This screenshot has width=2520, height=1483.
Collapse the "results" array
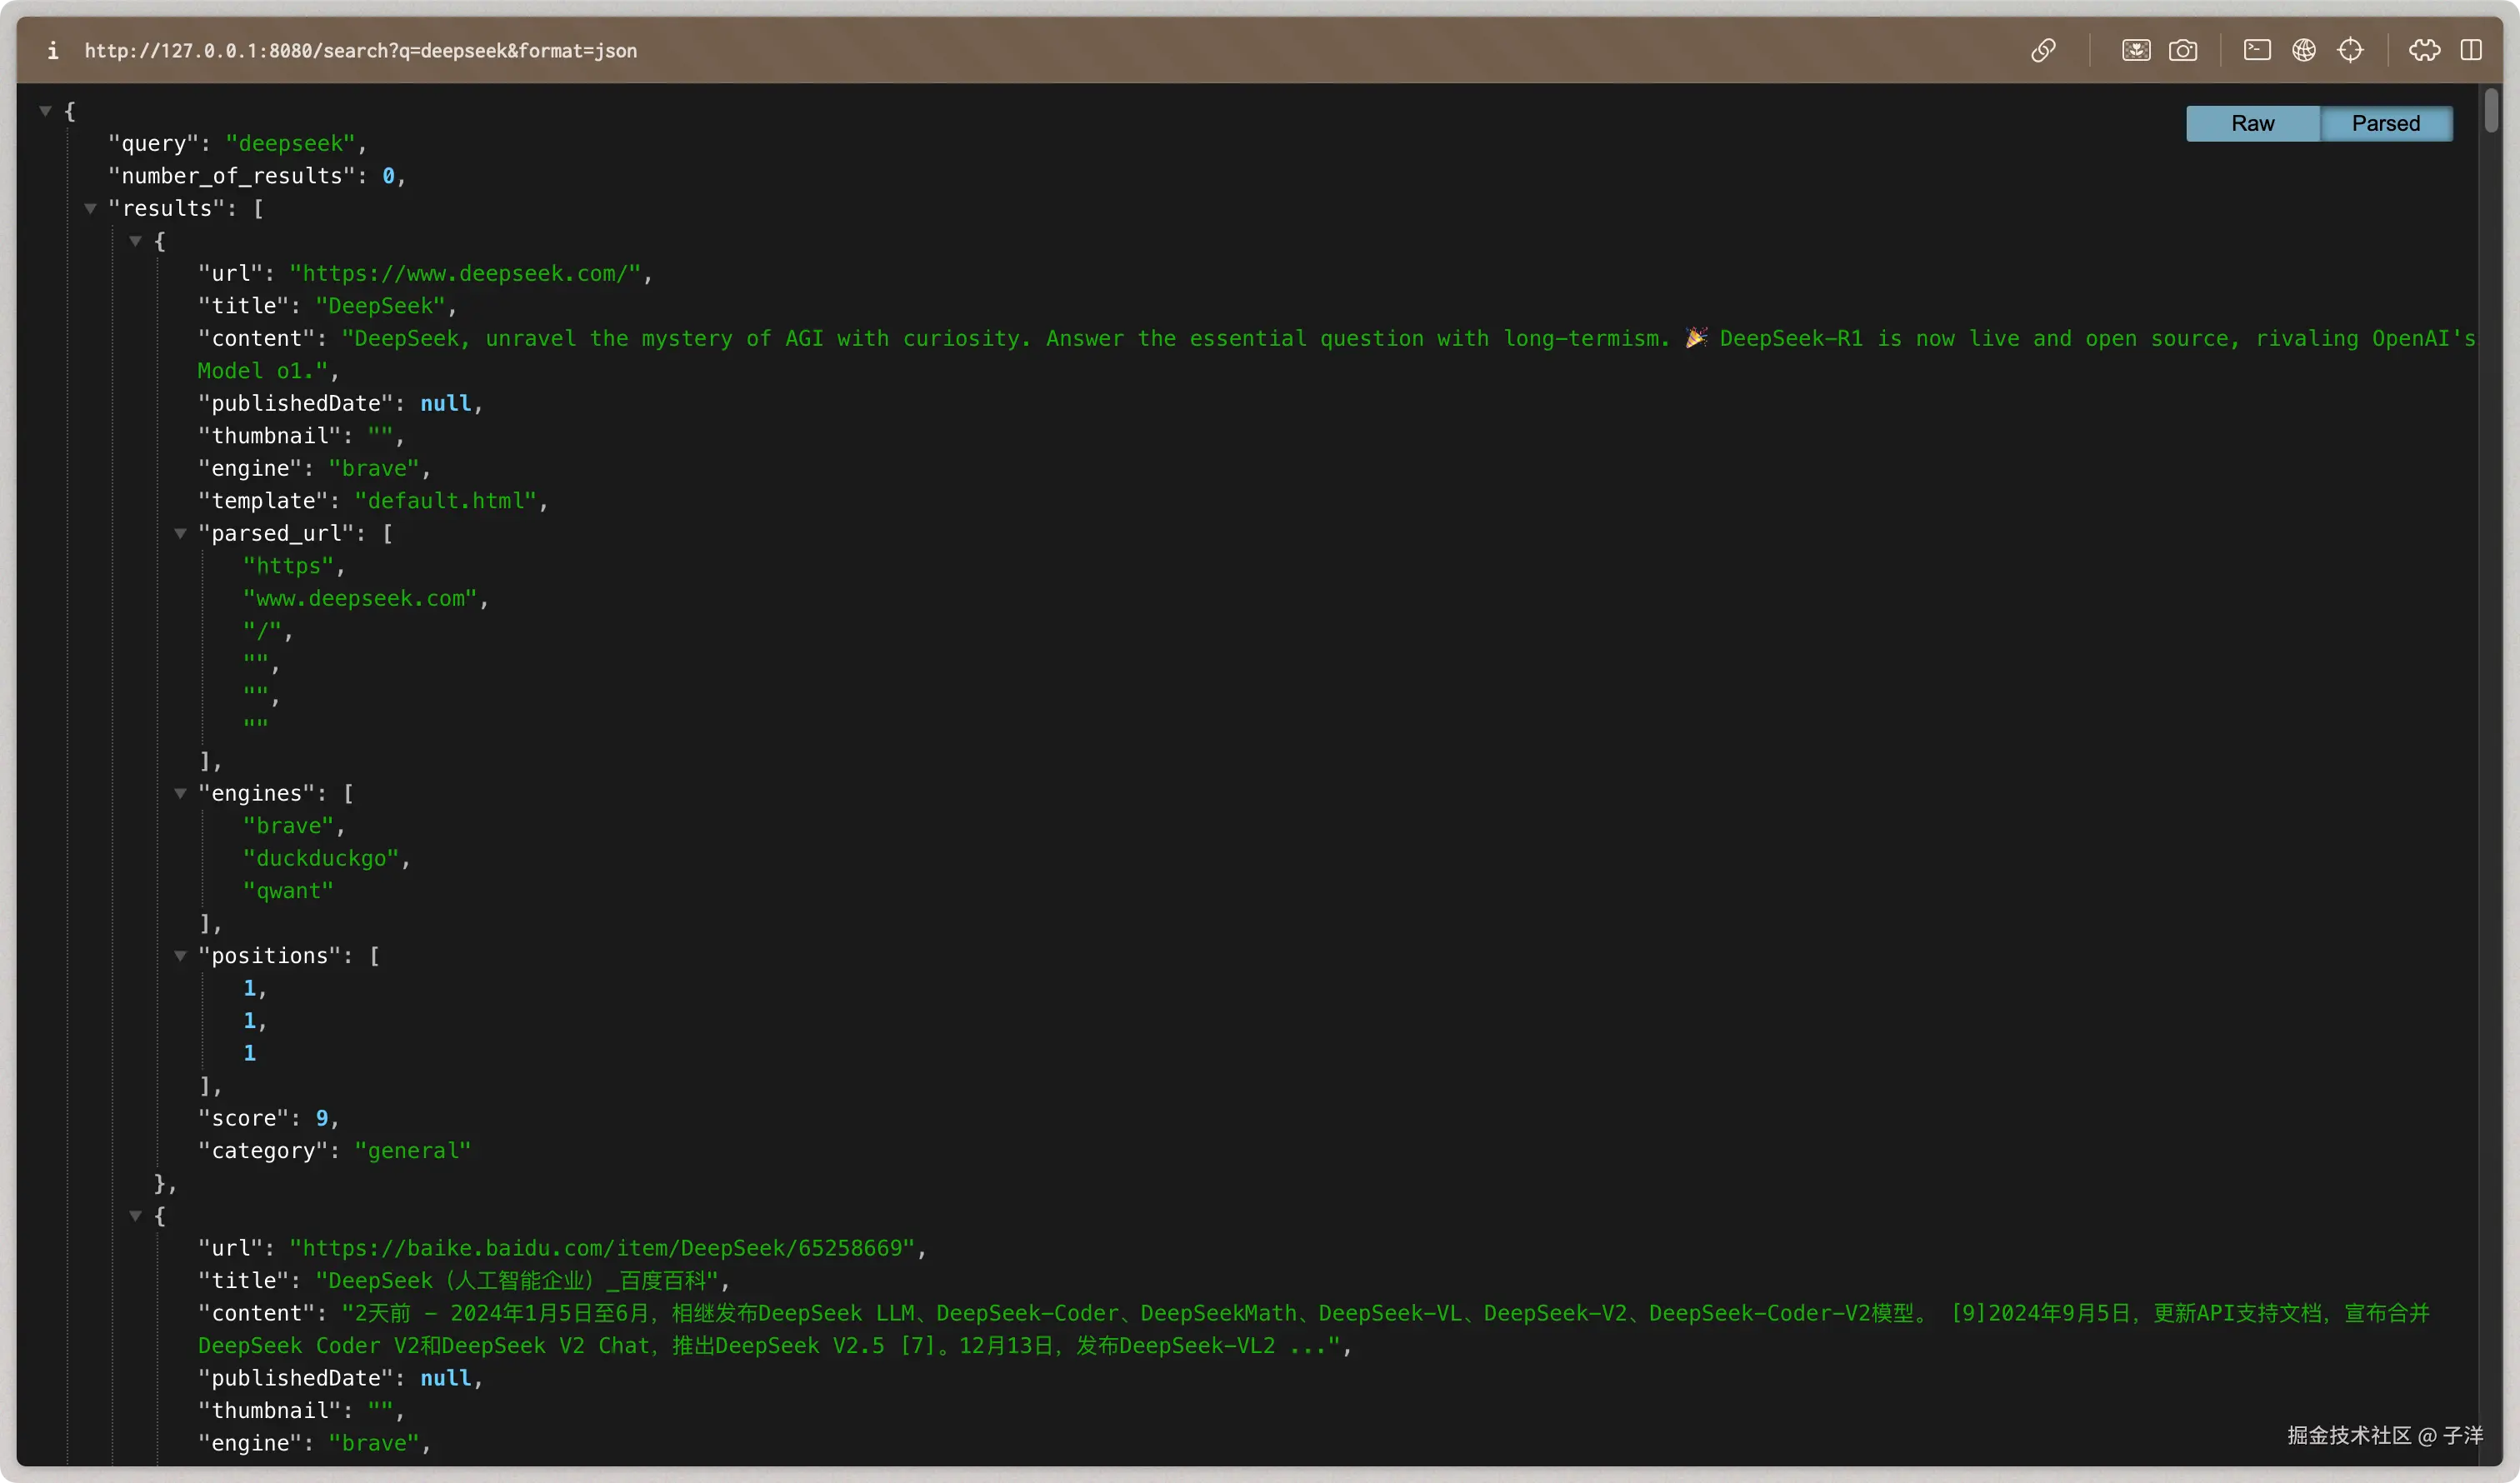coord(90,208)
